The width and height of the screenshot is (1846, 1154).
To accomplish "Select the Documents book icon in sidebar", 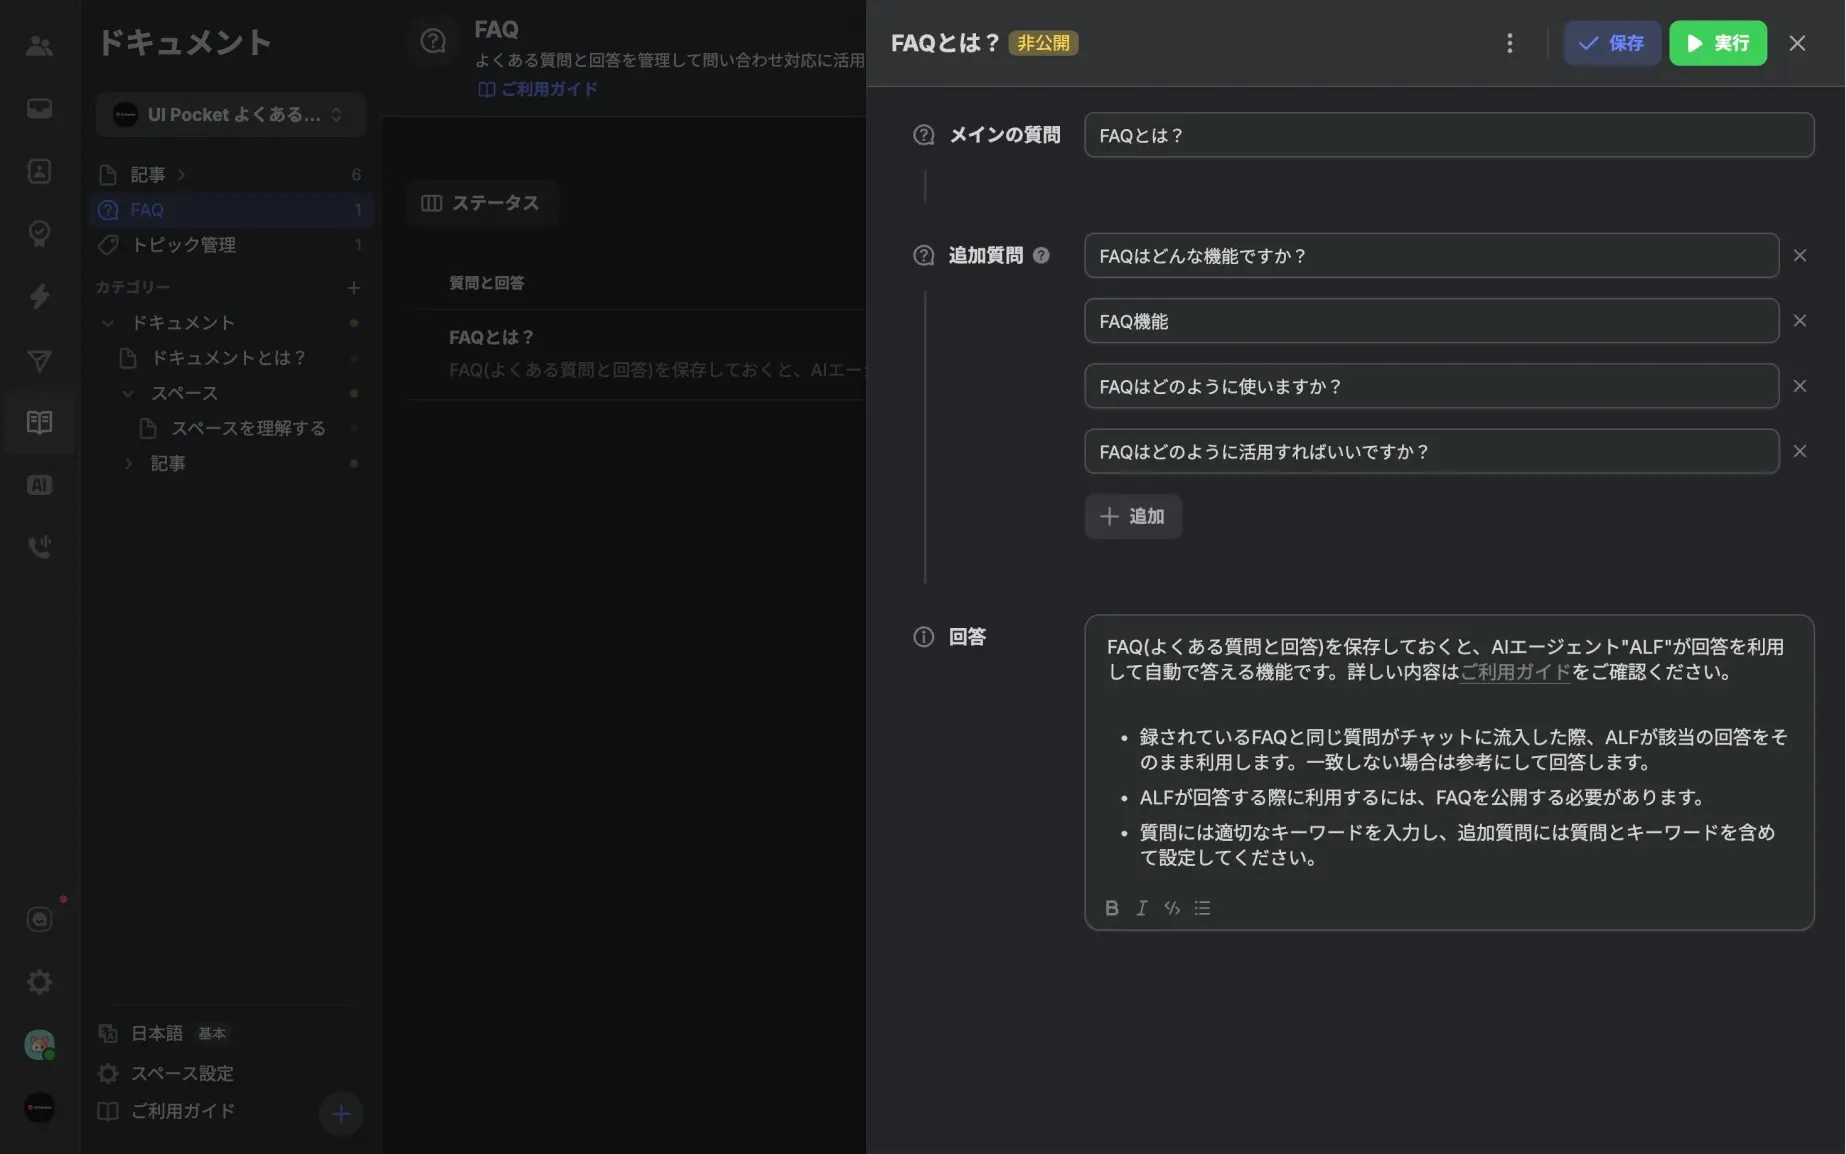I will click(x=39, y=422).
